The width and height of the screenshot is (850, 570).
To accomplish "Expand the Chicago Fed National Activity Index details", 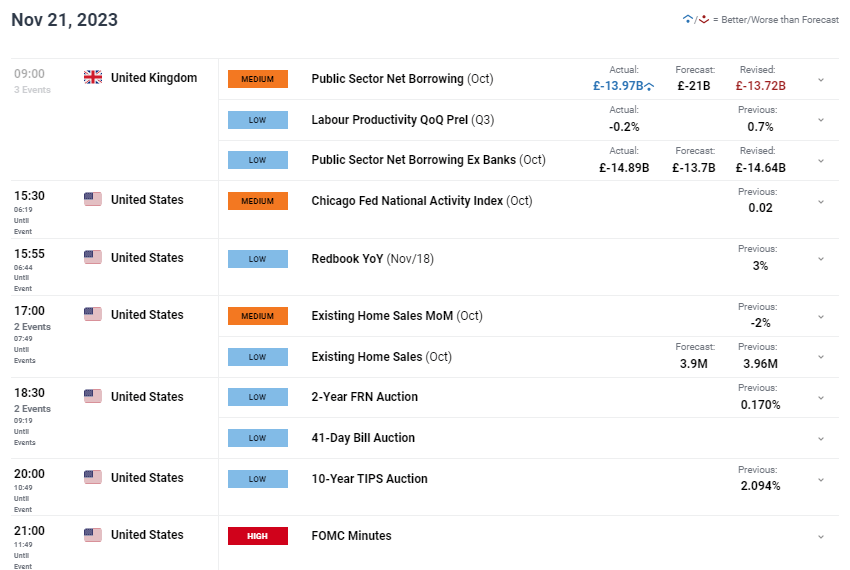I will click(x=821, y=201).
